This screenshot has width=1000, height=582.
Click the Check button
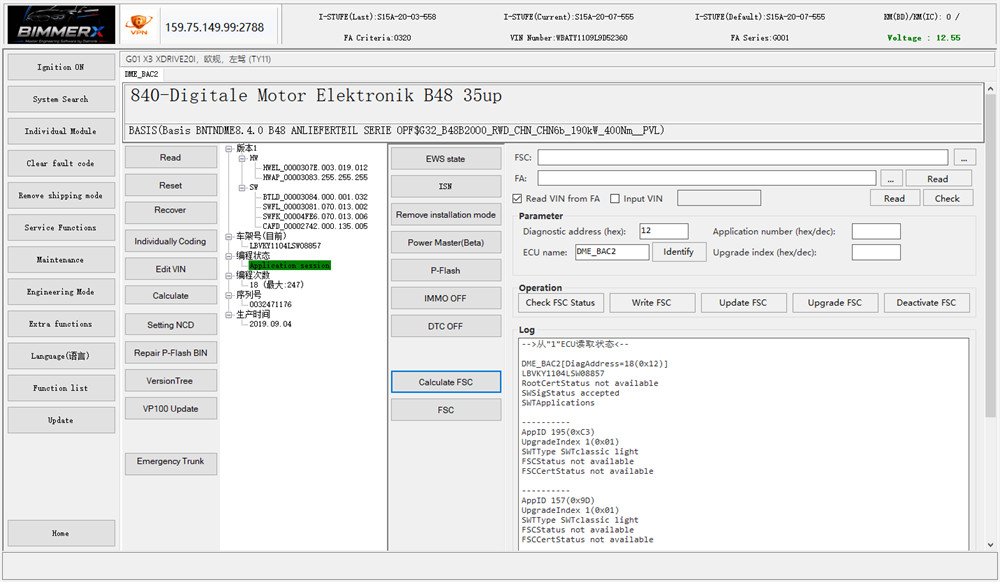coord(947,198)
